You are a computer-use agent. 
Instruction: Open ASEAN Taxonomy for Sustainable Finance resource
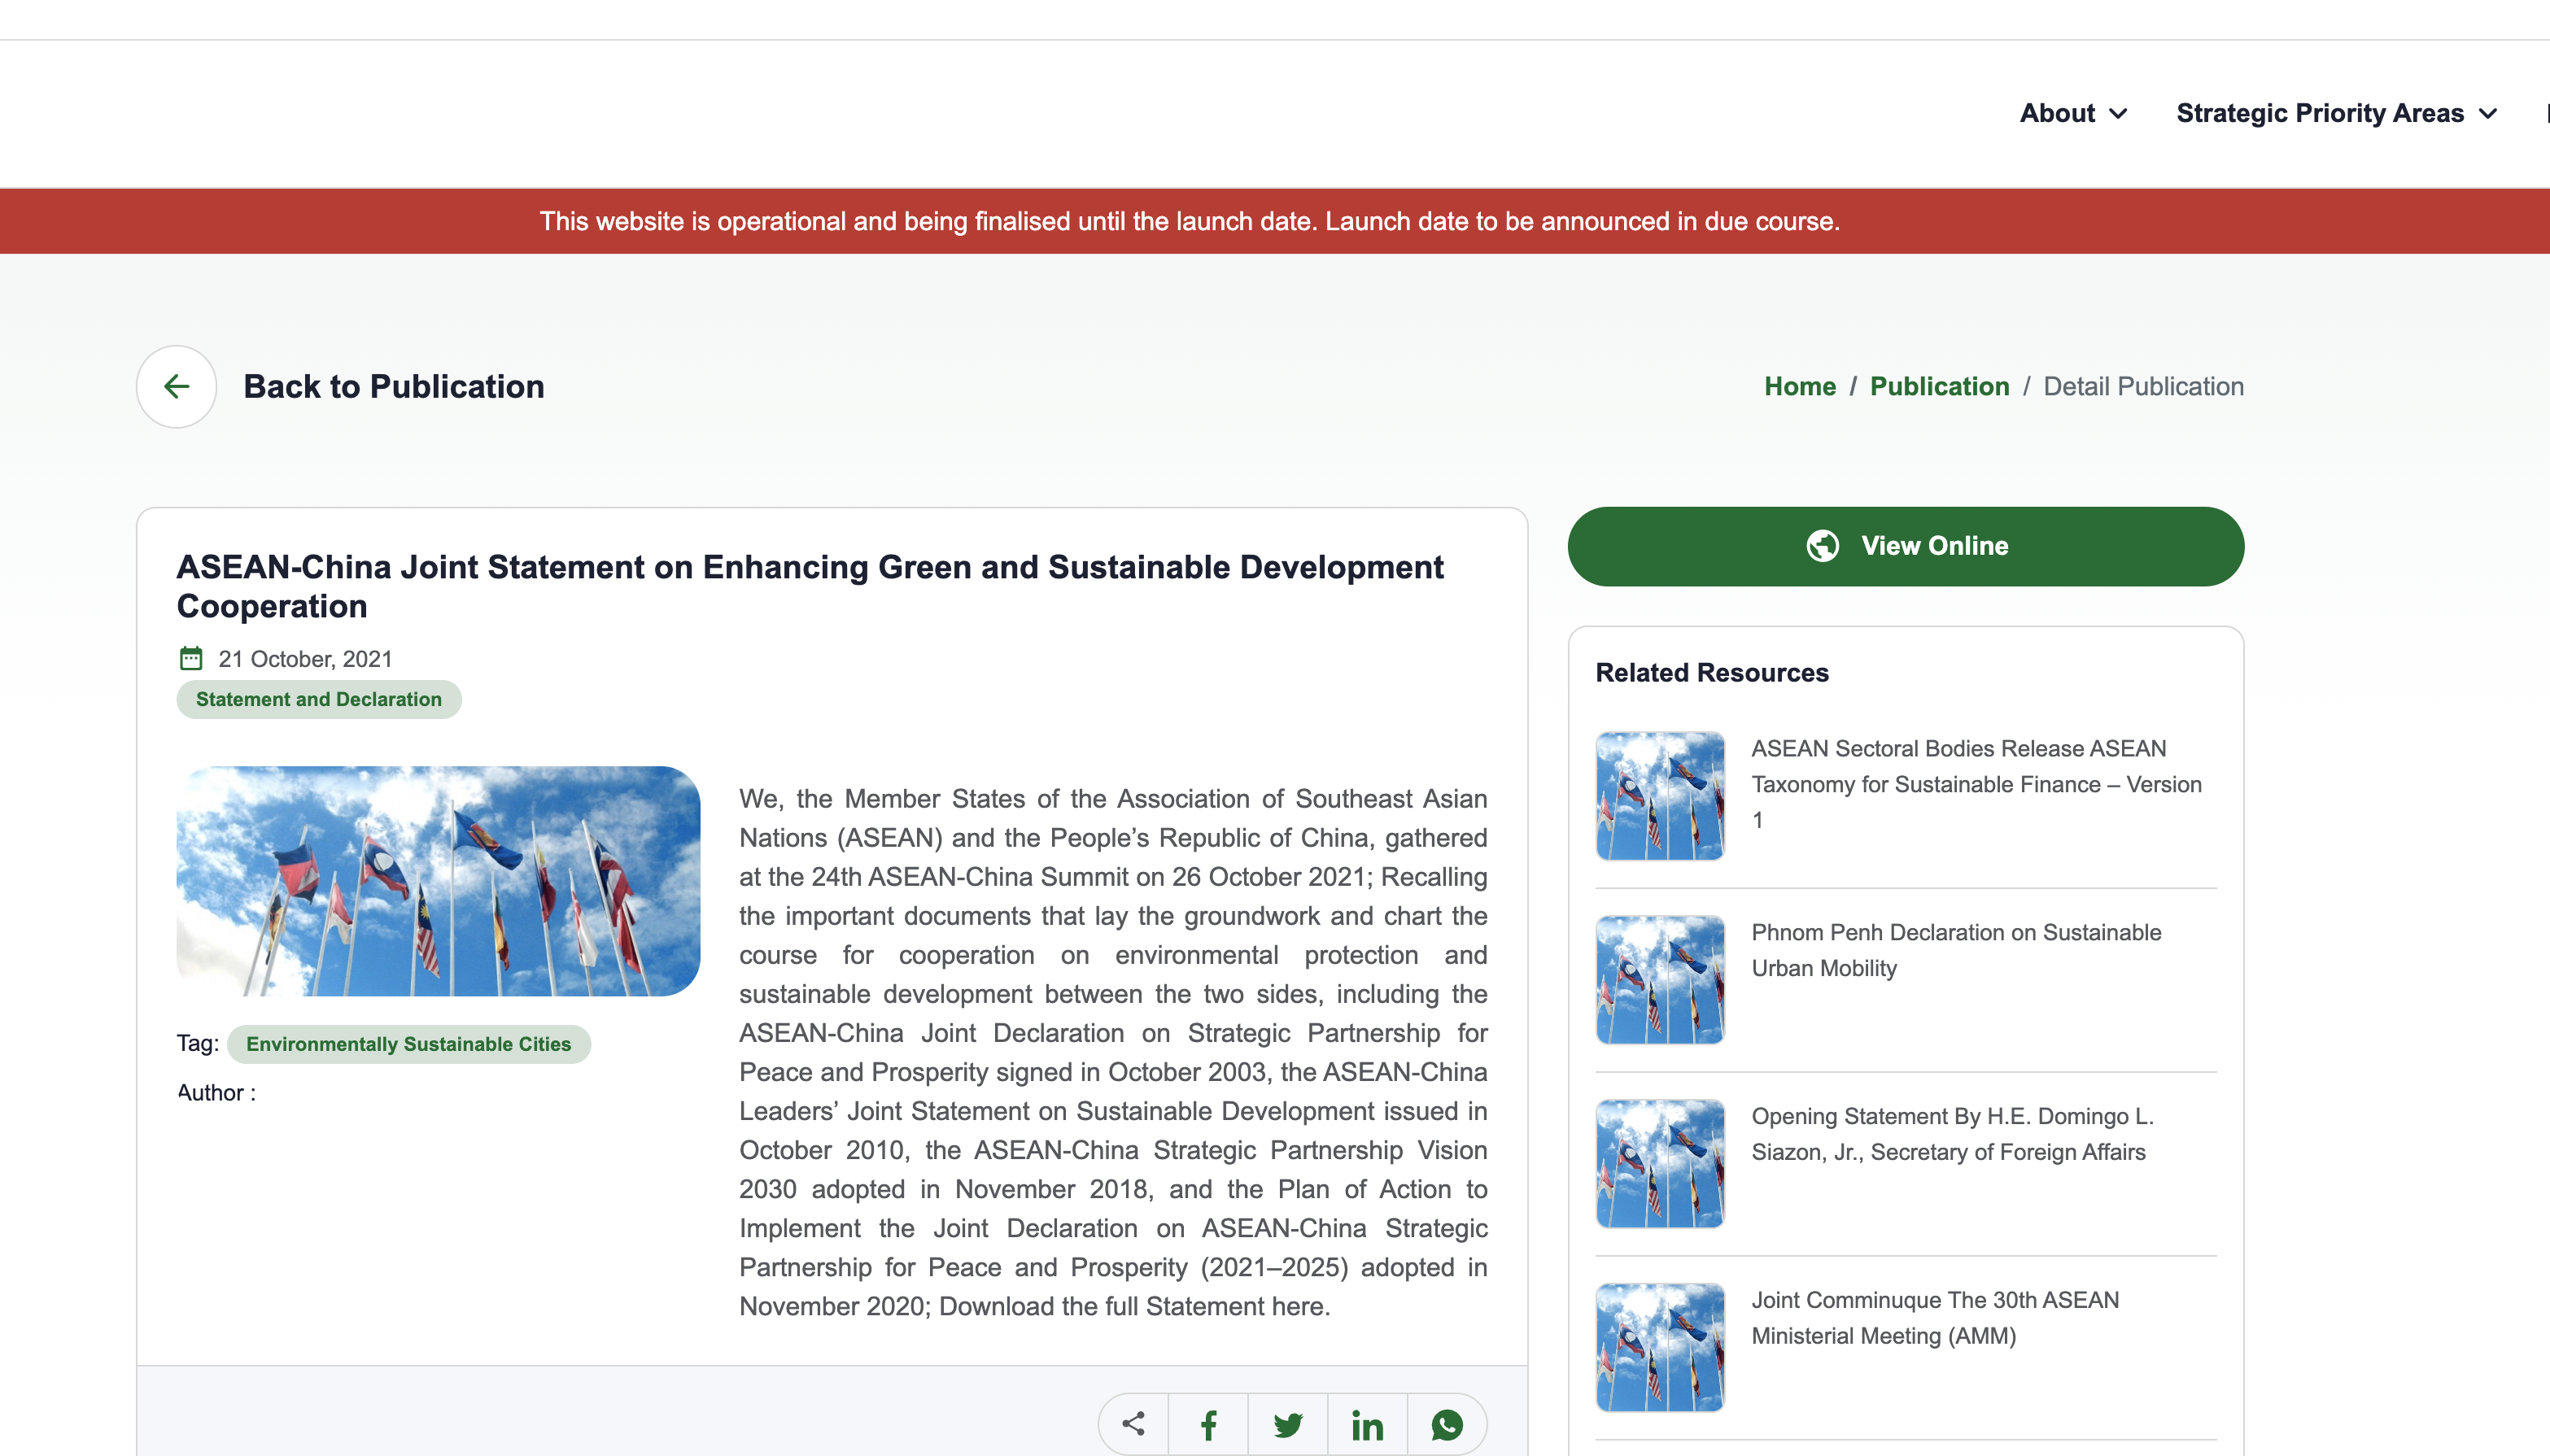point(1976,784)
